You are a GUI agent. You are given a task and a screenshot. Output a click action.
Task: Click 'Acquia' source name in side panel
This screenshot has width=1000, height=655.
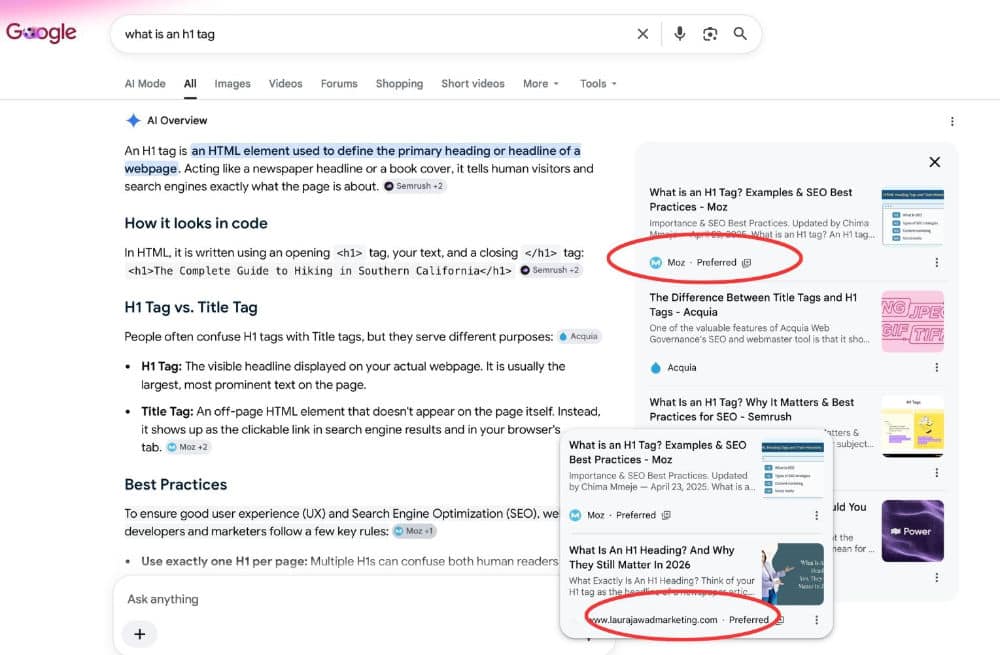(x=682, y=368)
